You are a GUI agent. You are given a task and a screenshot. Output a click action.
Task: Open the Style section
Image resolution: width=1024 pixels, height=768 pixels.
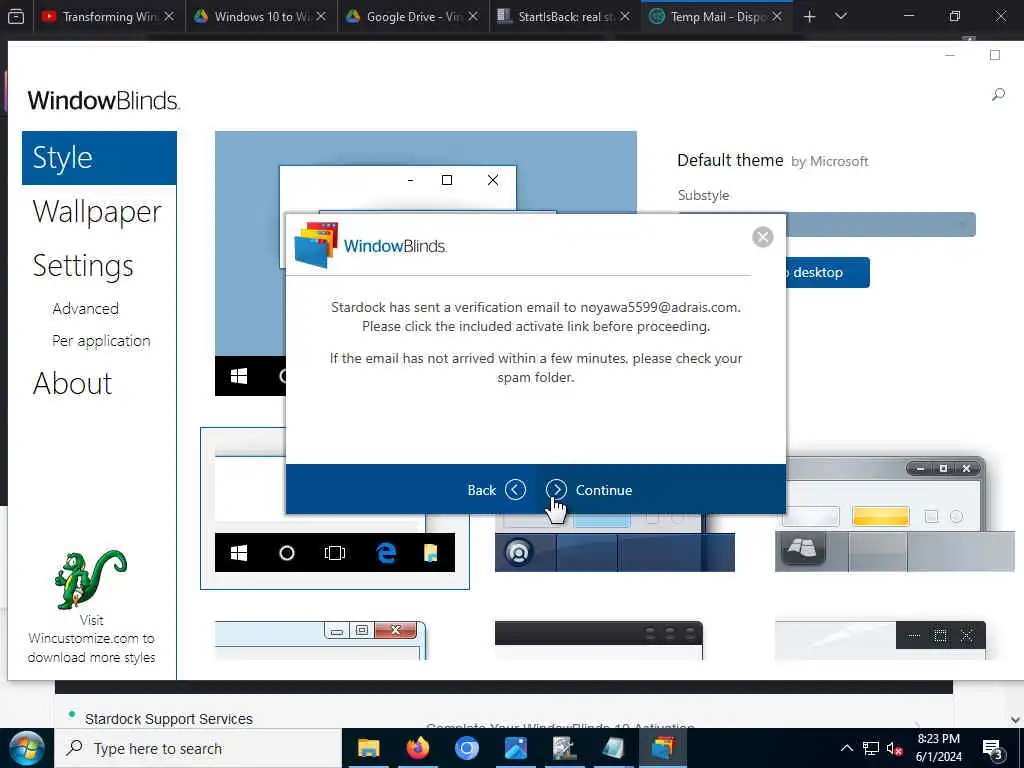[x=99, y=158]
